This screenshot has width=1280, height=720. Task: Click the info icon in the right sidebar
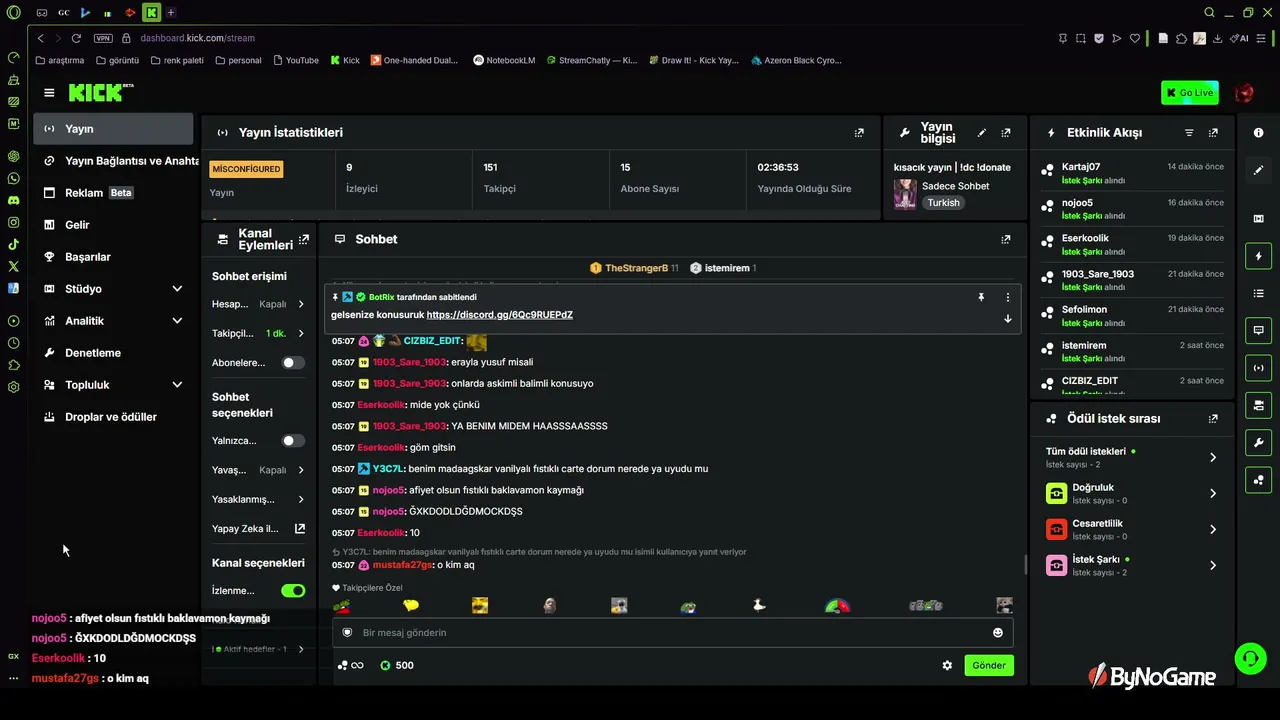[1258, 133]
